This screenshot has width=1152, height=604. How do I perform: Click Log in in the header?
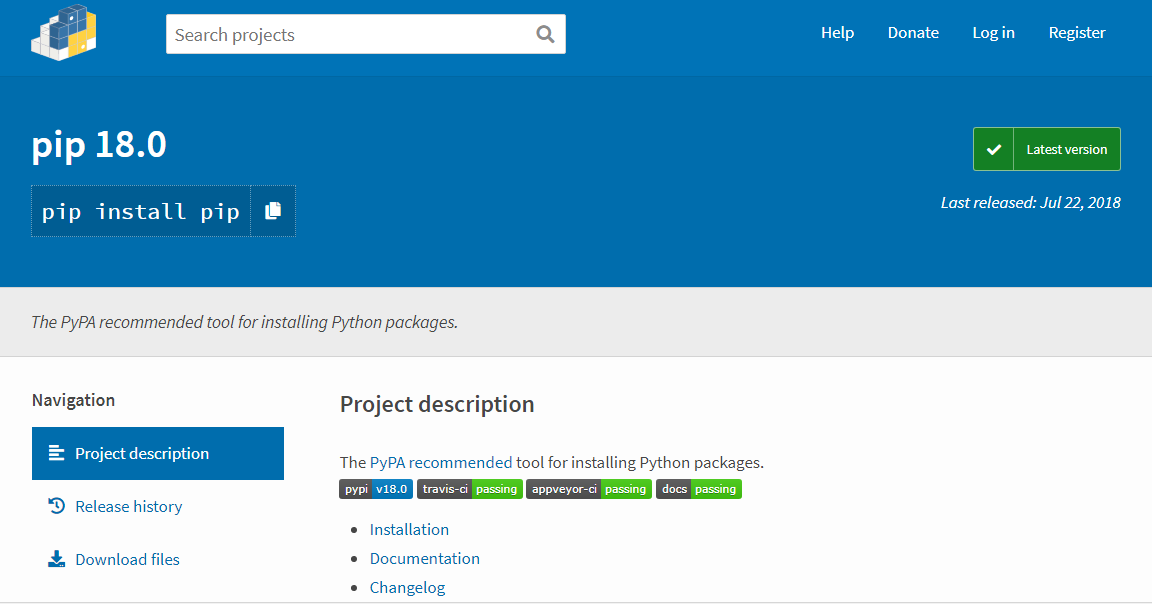coord(993,33)
